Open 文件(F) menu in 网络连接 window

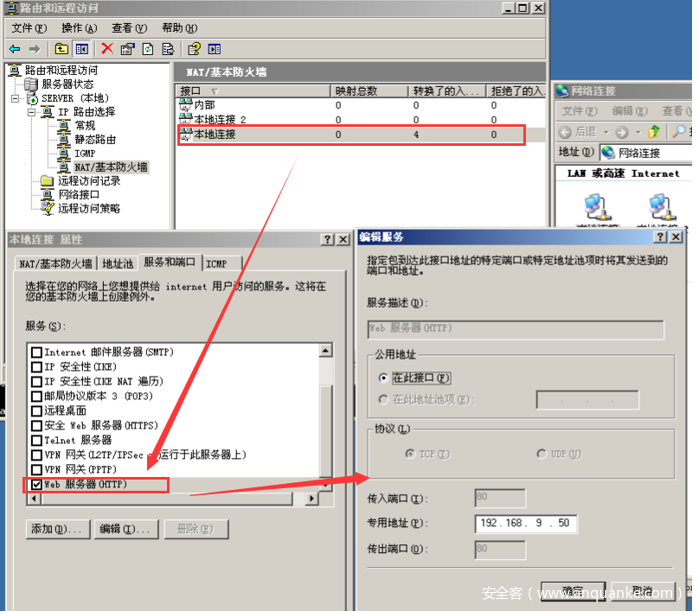point(580,111)
